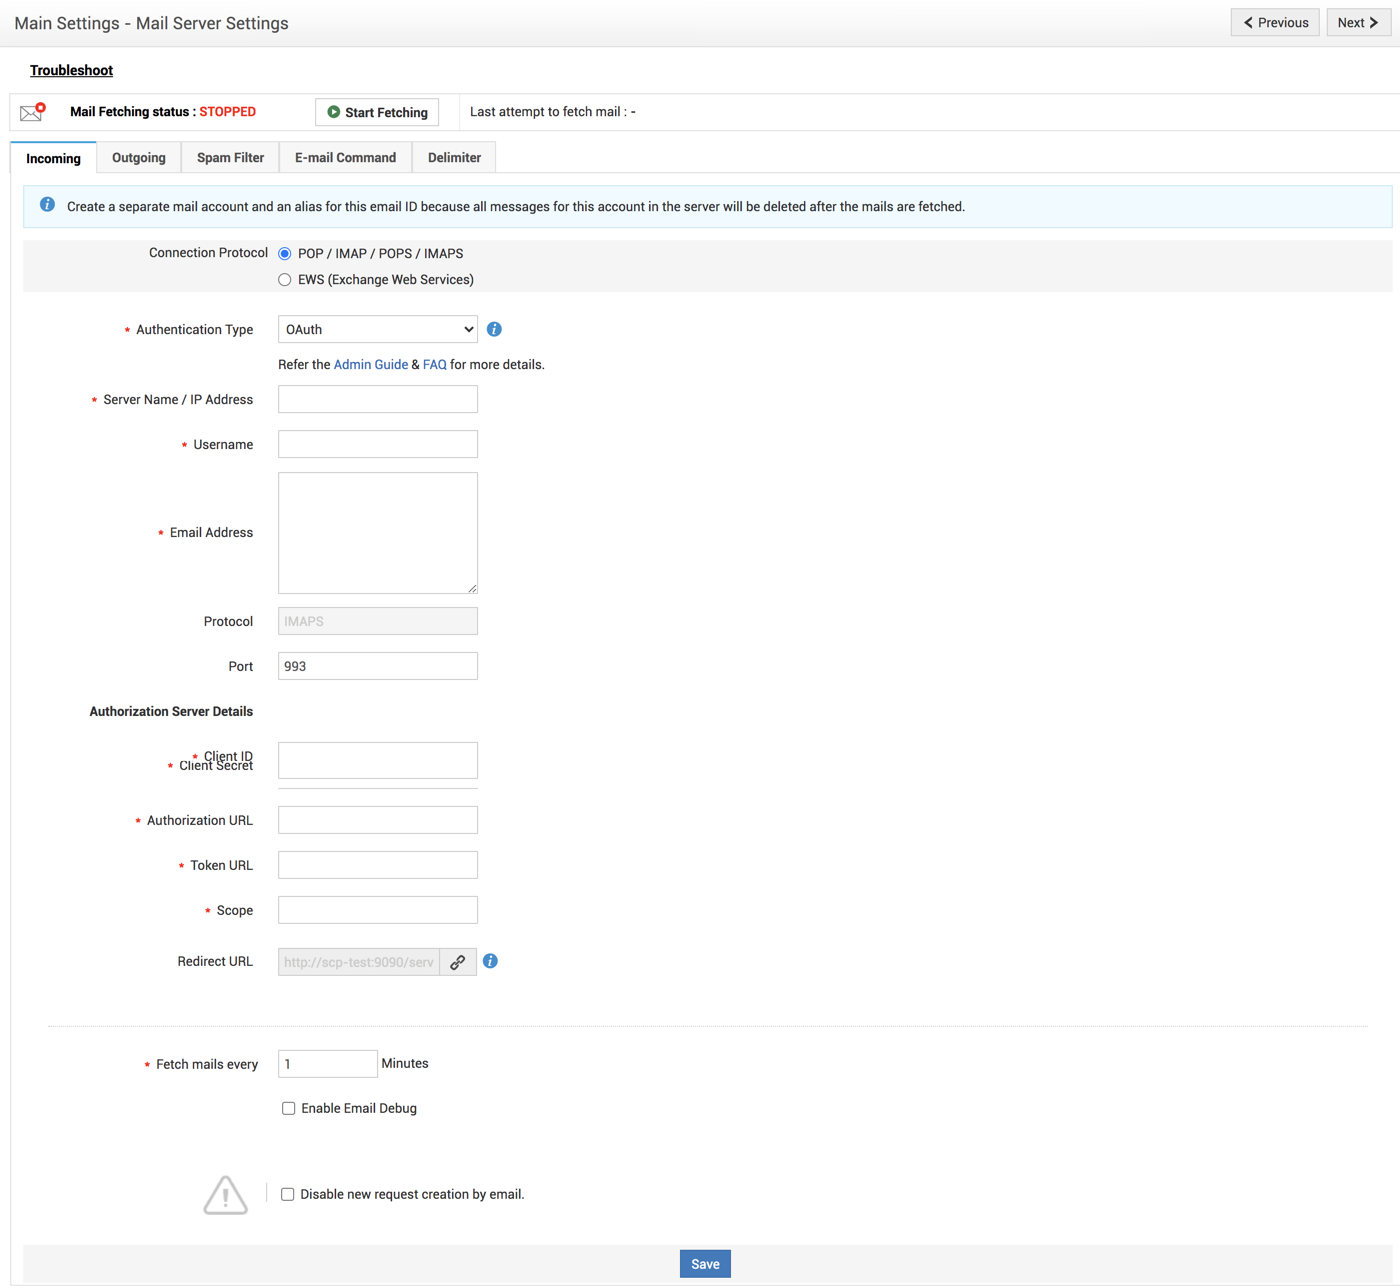The width and height of the screenshot is (1400, 1288).
Task: Click the Authorization URL input field
Action: (378, 820)
